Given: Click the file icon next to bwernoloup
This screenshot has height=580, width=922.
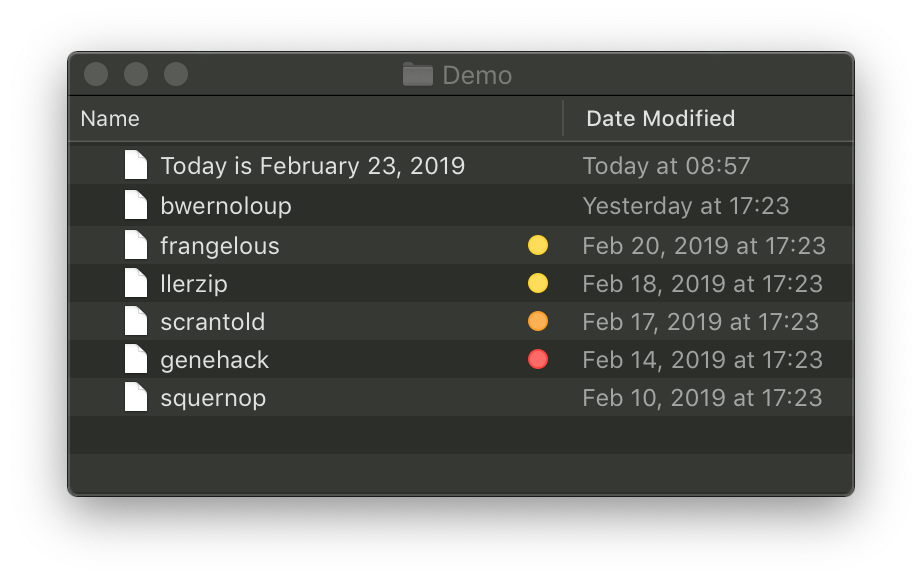Looking at the screenshot, I should [x=136, y=206].
